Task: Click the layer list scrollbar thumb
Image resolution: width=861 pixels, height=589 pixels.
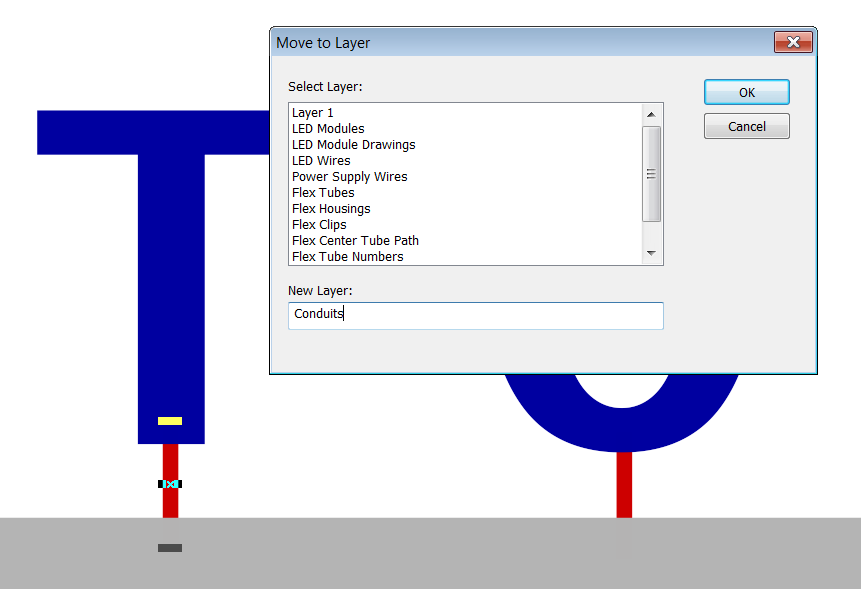Action: (651, 173)
